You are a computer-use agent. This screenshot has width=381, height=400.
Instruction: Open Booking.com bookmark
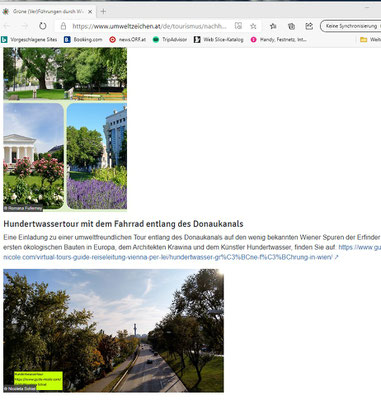point(83,40)
